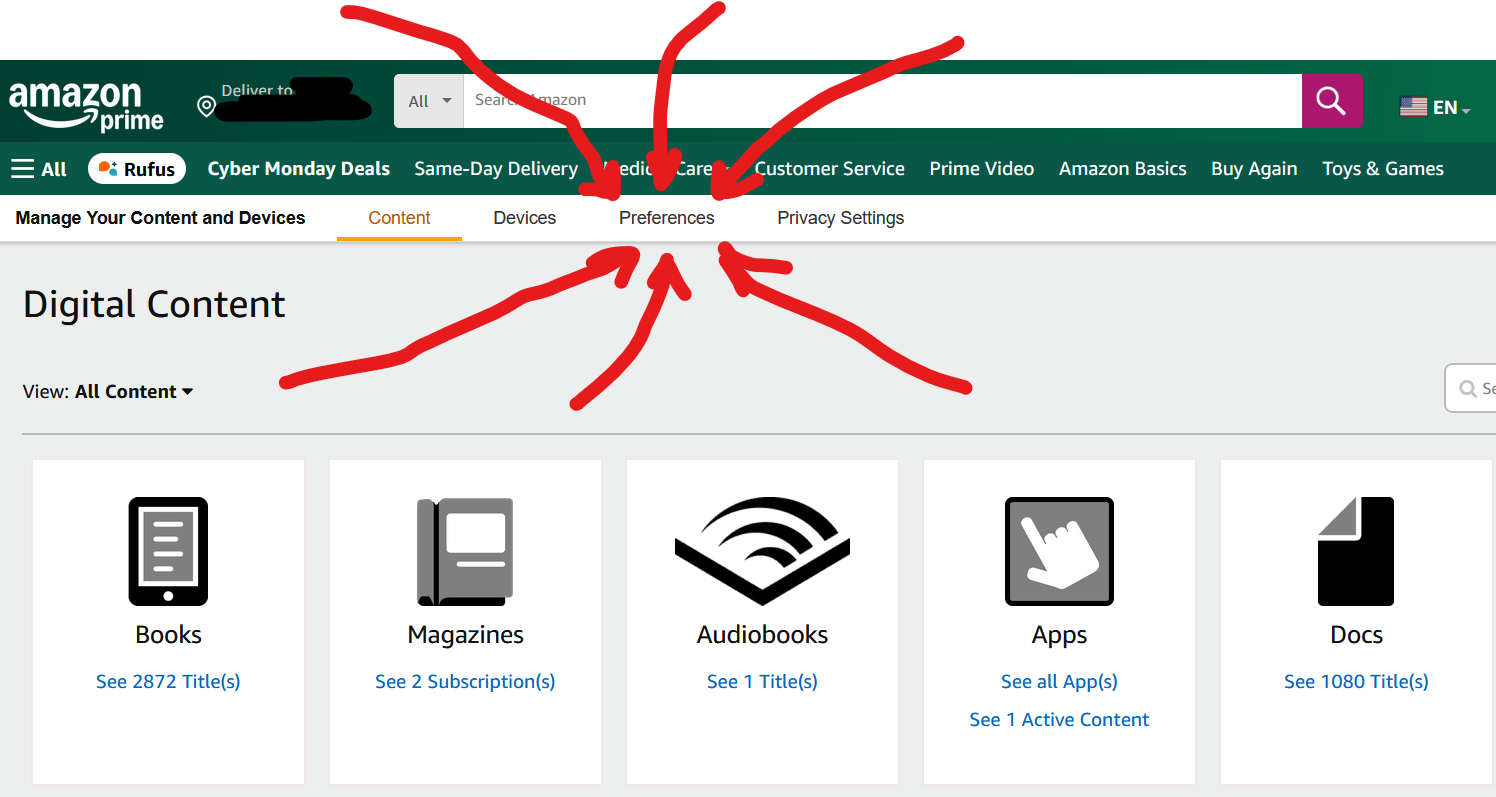The height and width of the screenshot is (797, 1496).
Task: Open the Rufus assistant
Action: [x=138, y=169]
